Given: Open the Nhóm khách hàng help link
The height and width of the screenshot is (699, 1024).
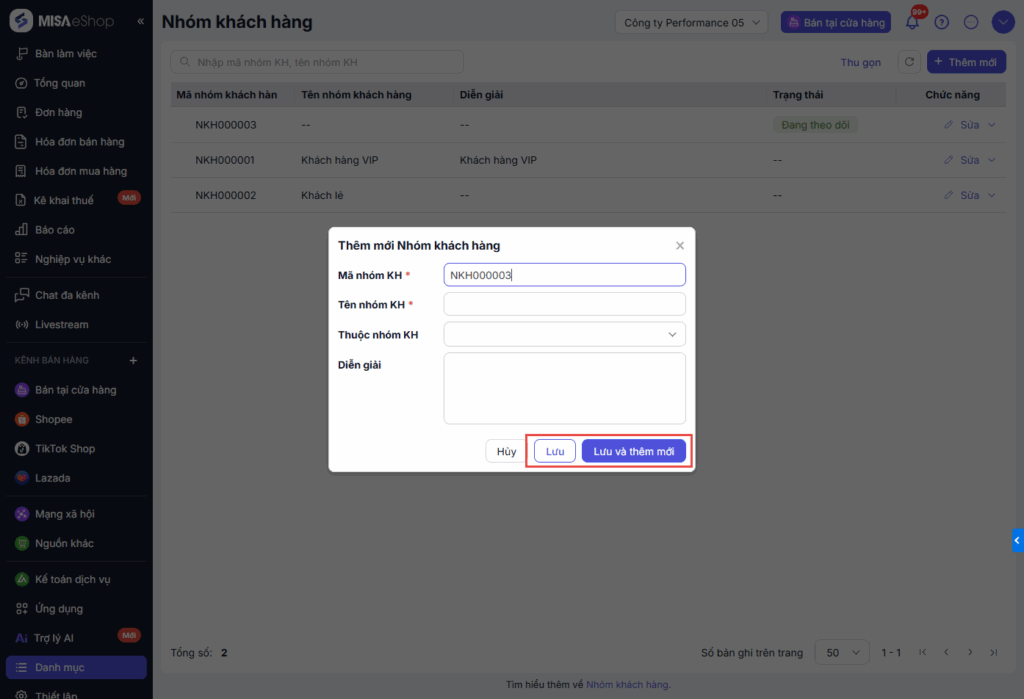Looking at the screenshot, I should click(627, 685).
